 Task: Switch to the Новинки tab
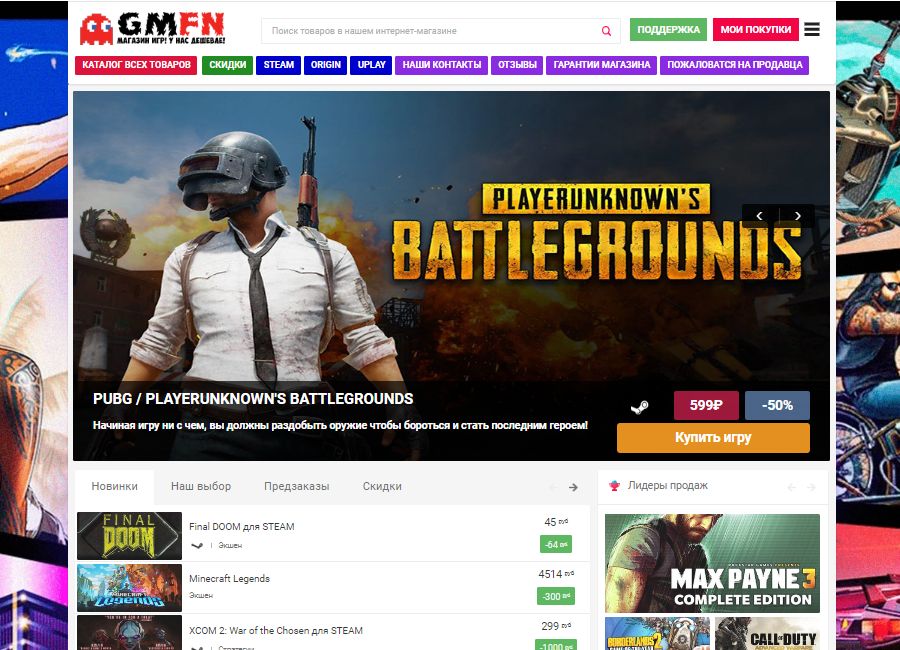coord(114,486)
